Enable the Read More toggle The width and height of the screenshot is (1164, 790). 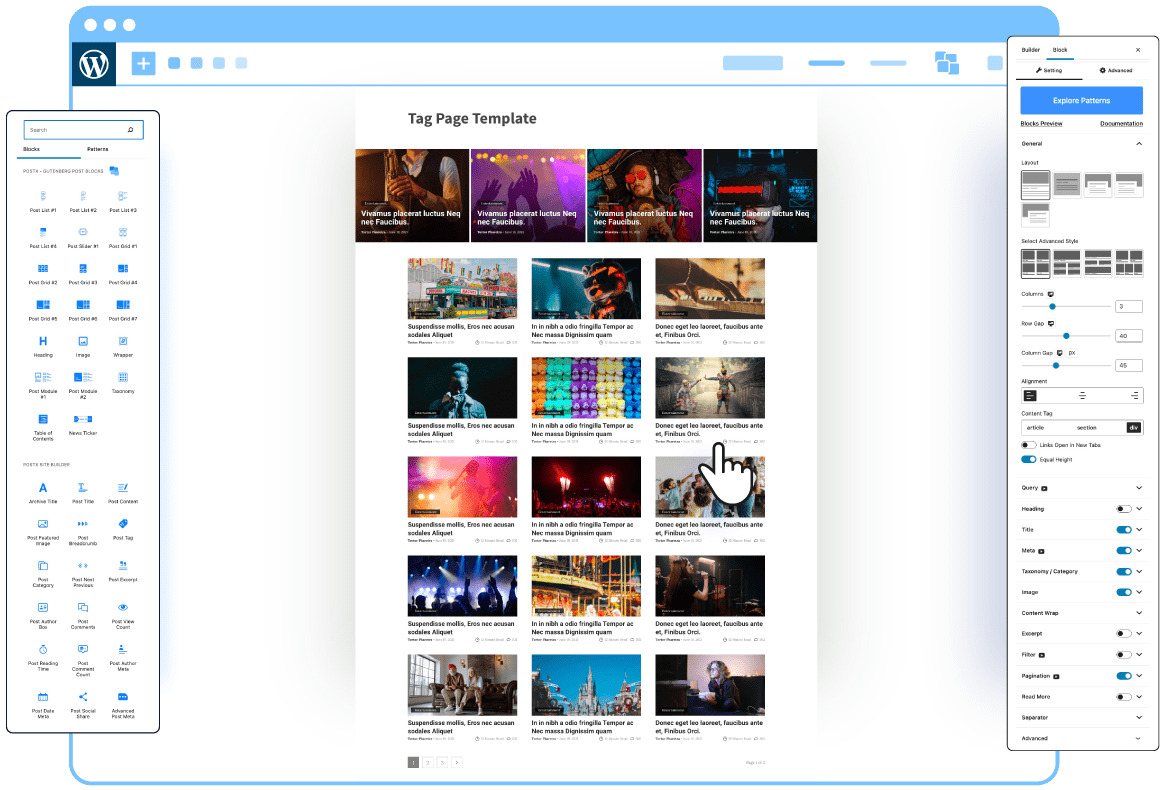coord(1123,697)
